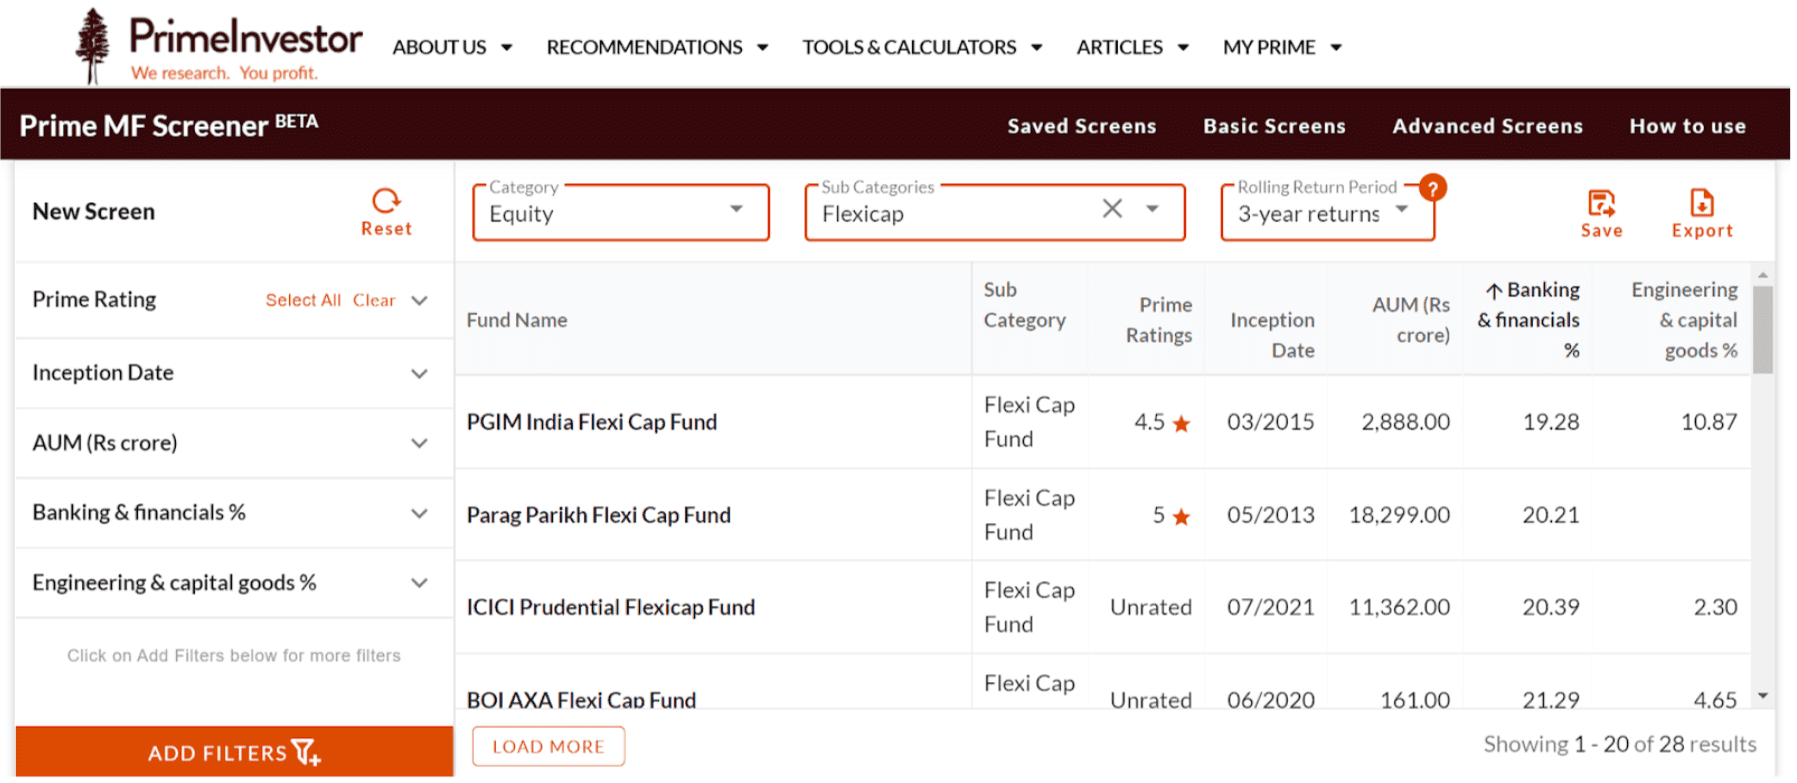Click the banking value 20.39
The height and width of the screenshot is (783, 1797).
point(1551,608)
